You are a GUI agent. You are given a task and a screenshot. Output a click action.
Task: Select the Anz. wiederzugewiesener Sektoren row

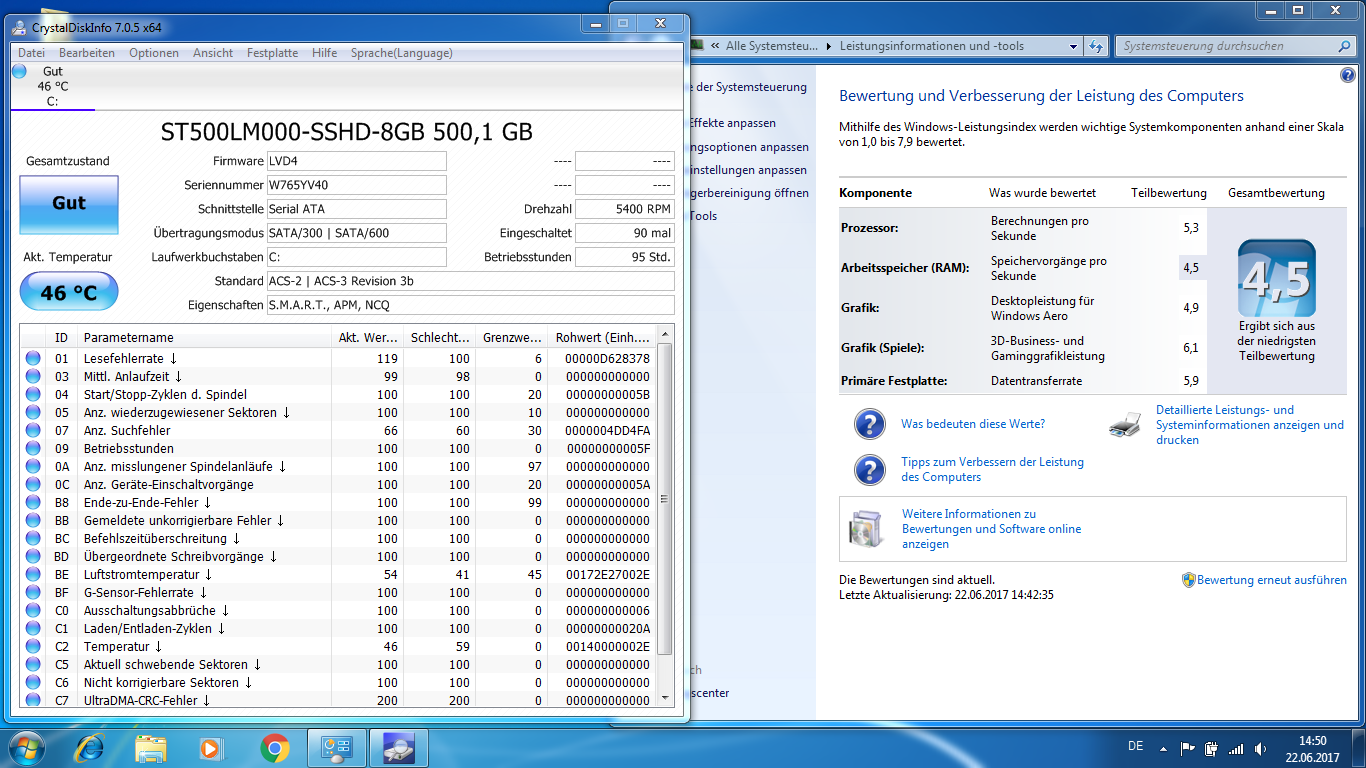click(x=338, y=412)
